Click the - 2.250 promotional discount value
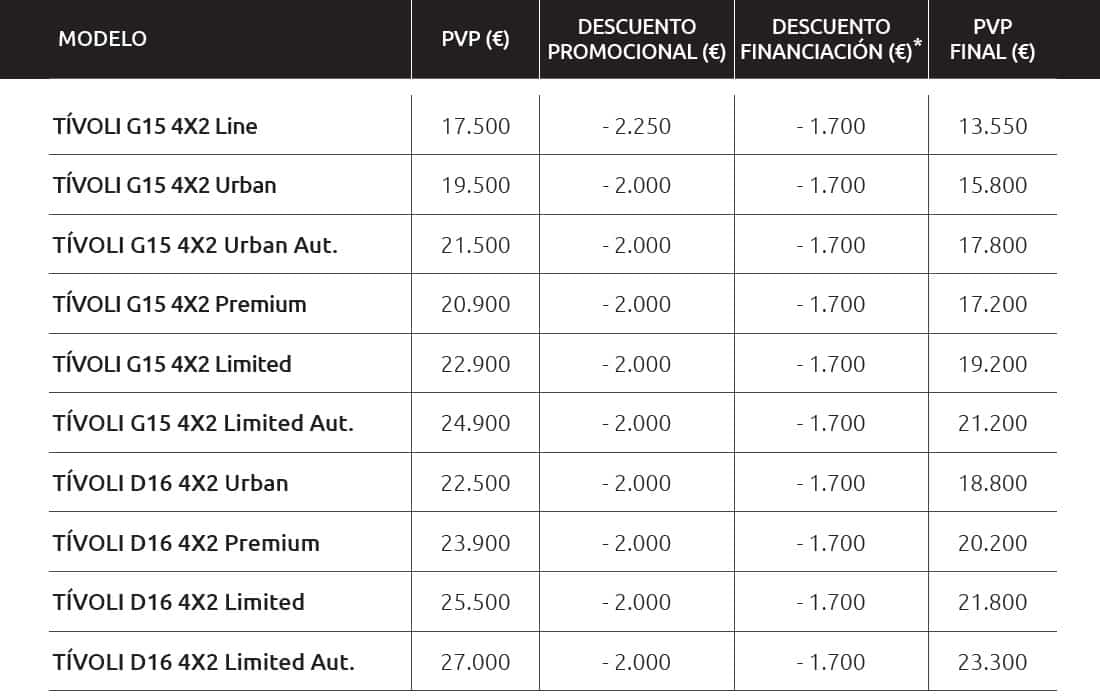The image size is (1100, 696). pos(636,126)
